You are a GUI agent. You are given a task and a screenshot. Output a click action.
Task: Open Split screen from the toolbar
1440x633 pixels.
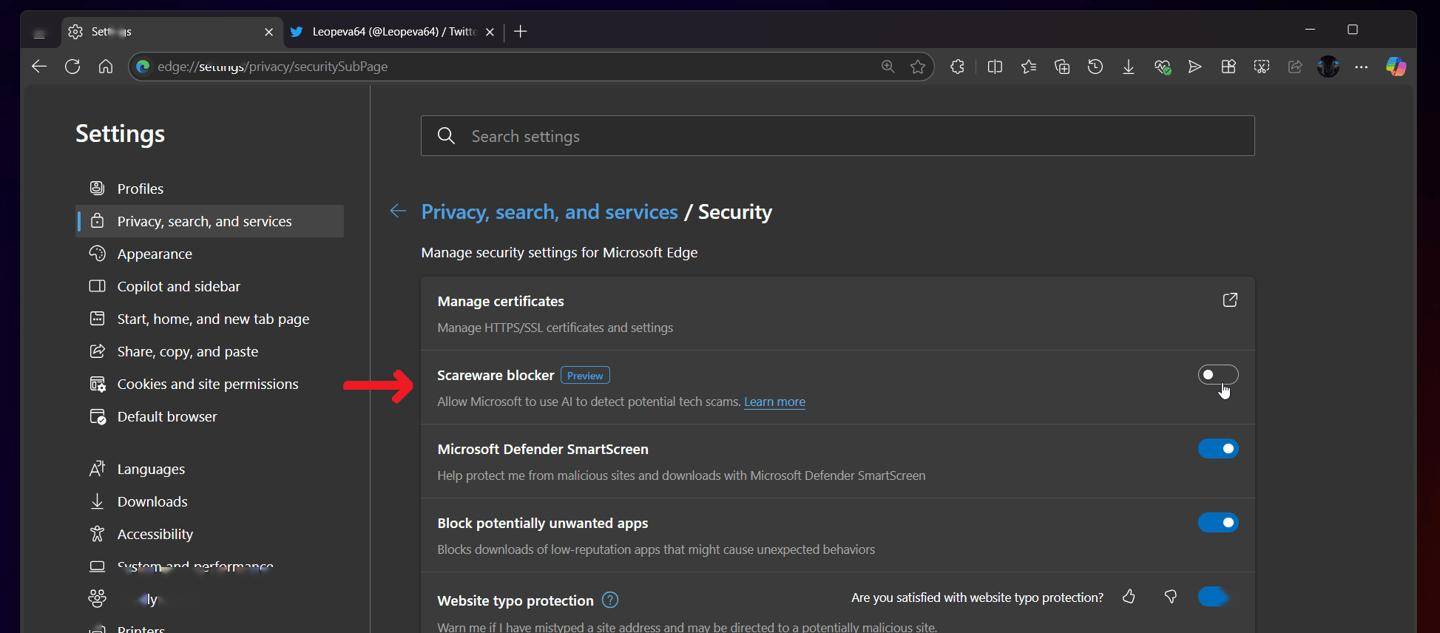(x=995, y=67)
